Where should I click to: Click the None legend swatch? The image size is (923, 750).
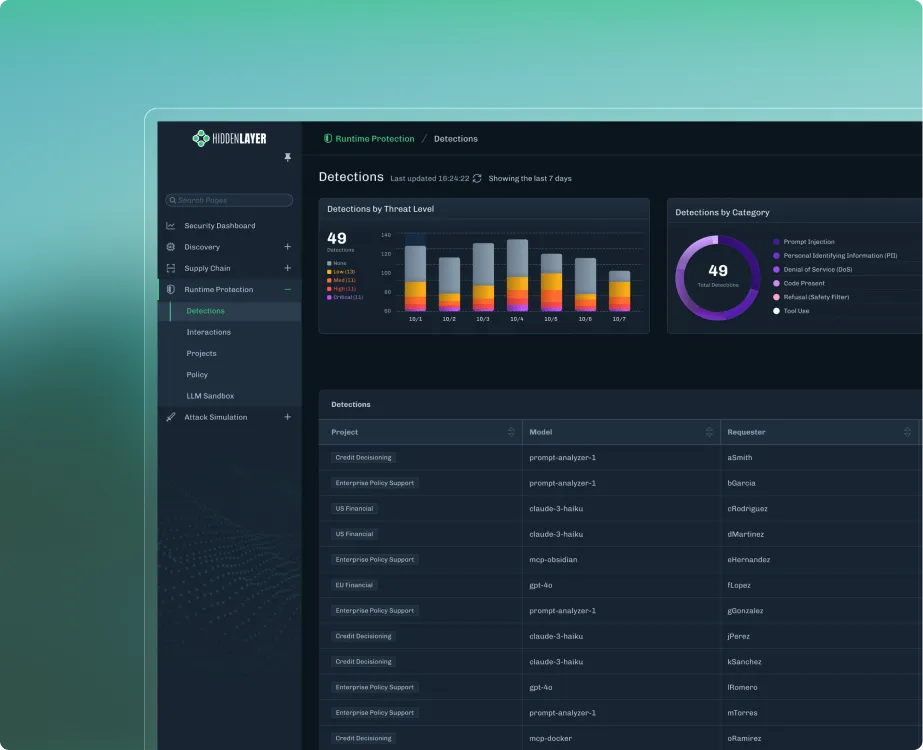click(x=329, y=263)
